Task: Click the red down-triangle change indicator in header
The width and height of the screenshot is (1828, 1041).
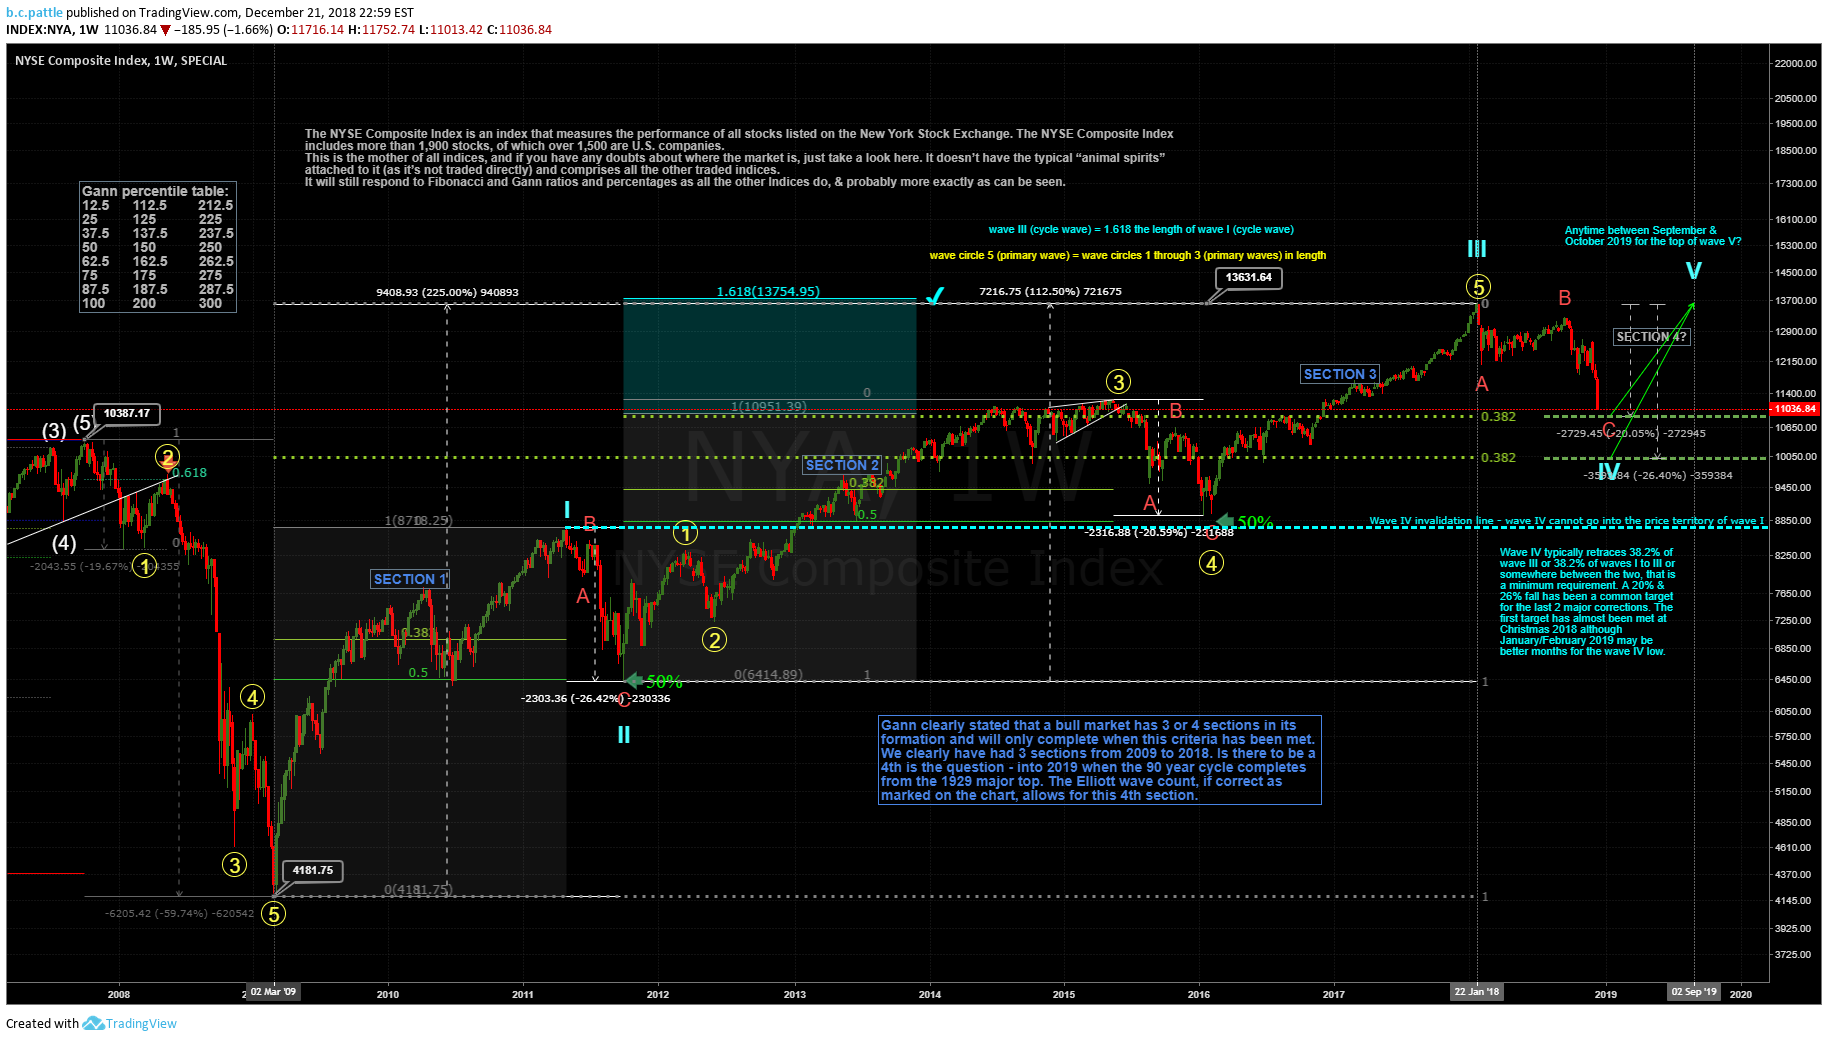Action: [166, 30]
